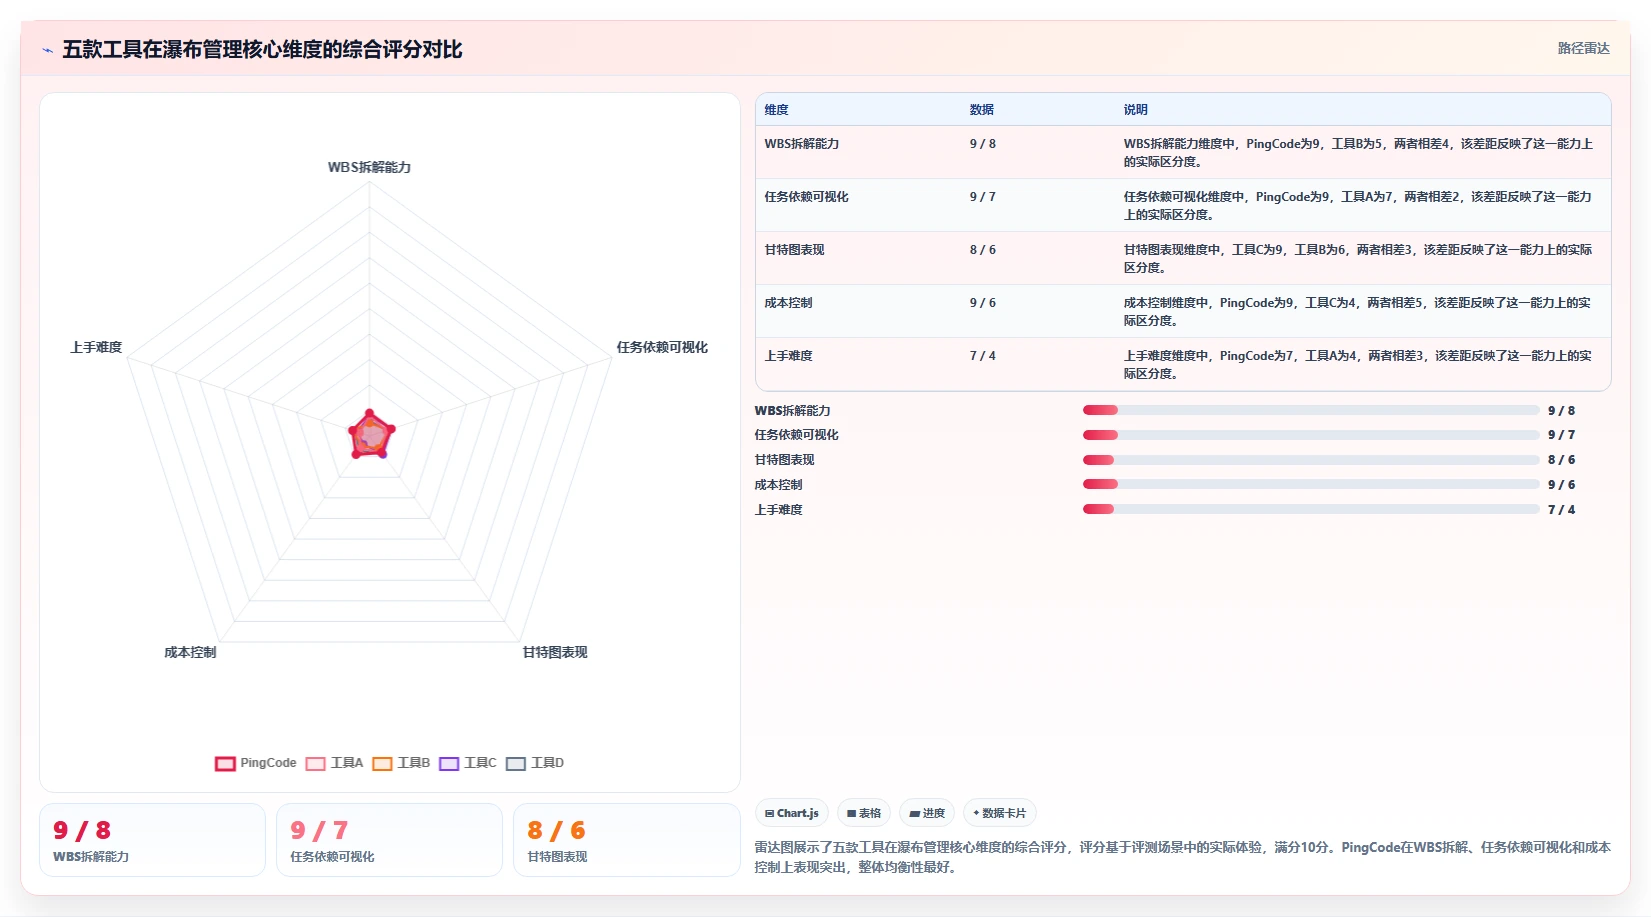Open the 9 / 8 WBS拆解能力 summary card
The image size is (1651, 917).
[x=152, y=840]
